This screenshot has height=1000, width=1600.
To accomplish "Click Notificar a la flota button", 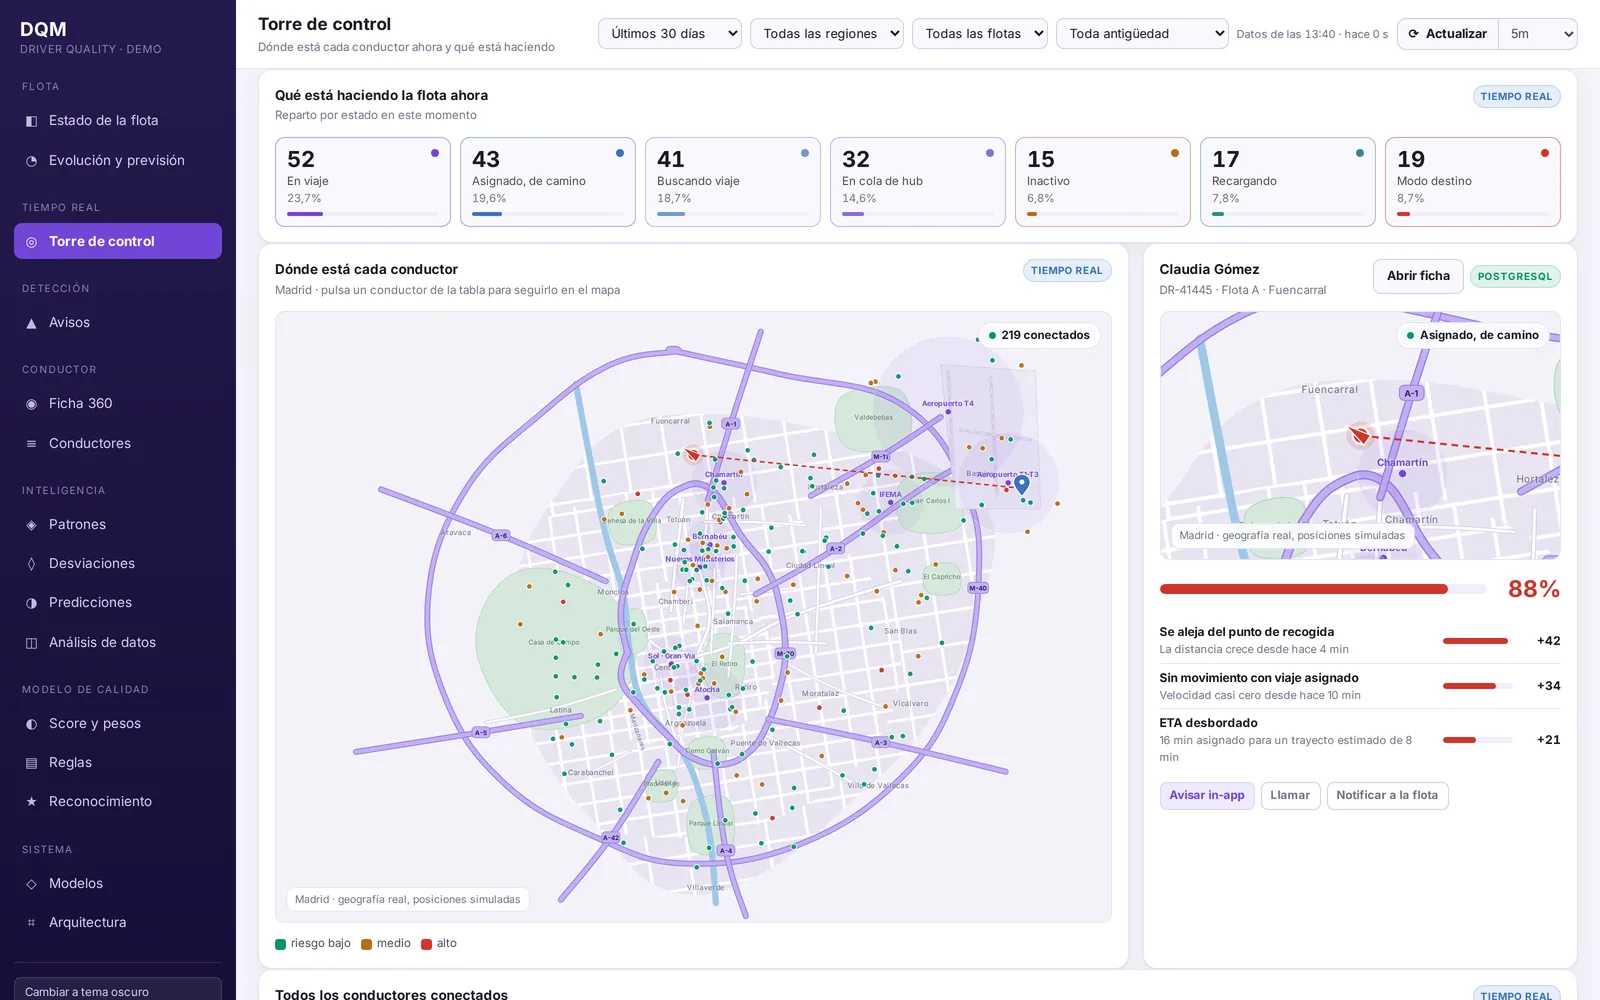I will pos(1387,796).
